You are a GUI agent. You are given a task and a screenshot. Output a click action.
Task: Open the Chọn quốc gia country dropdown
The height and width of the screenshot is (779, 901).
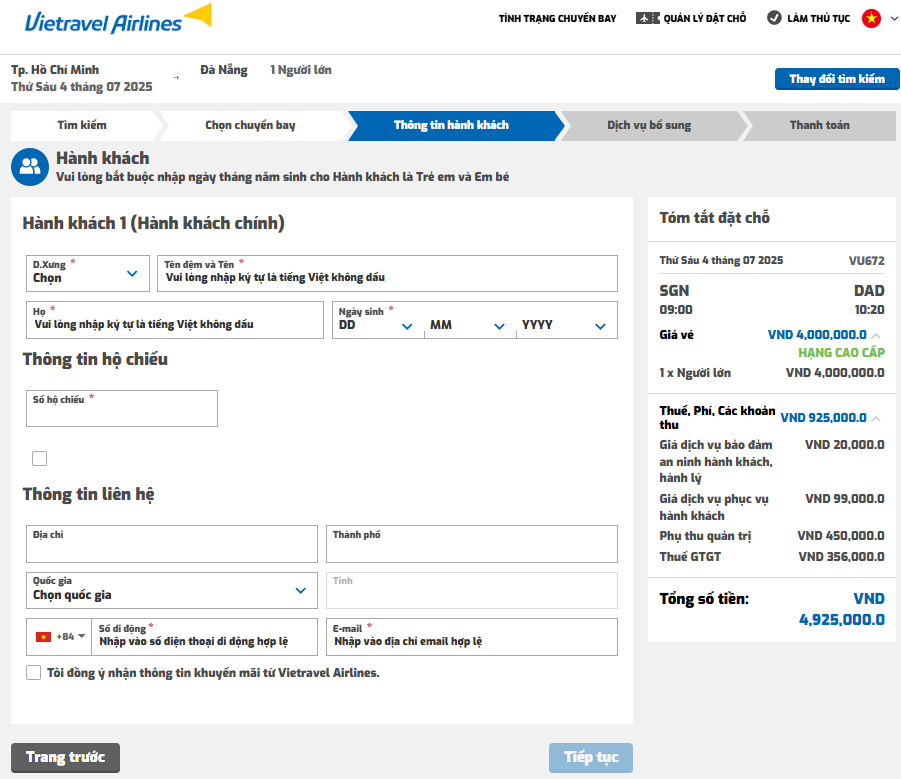[x=172, y=590]
